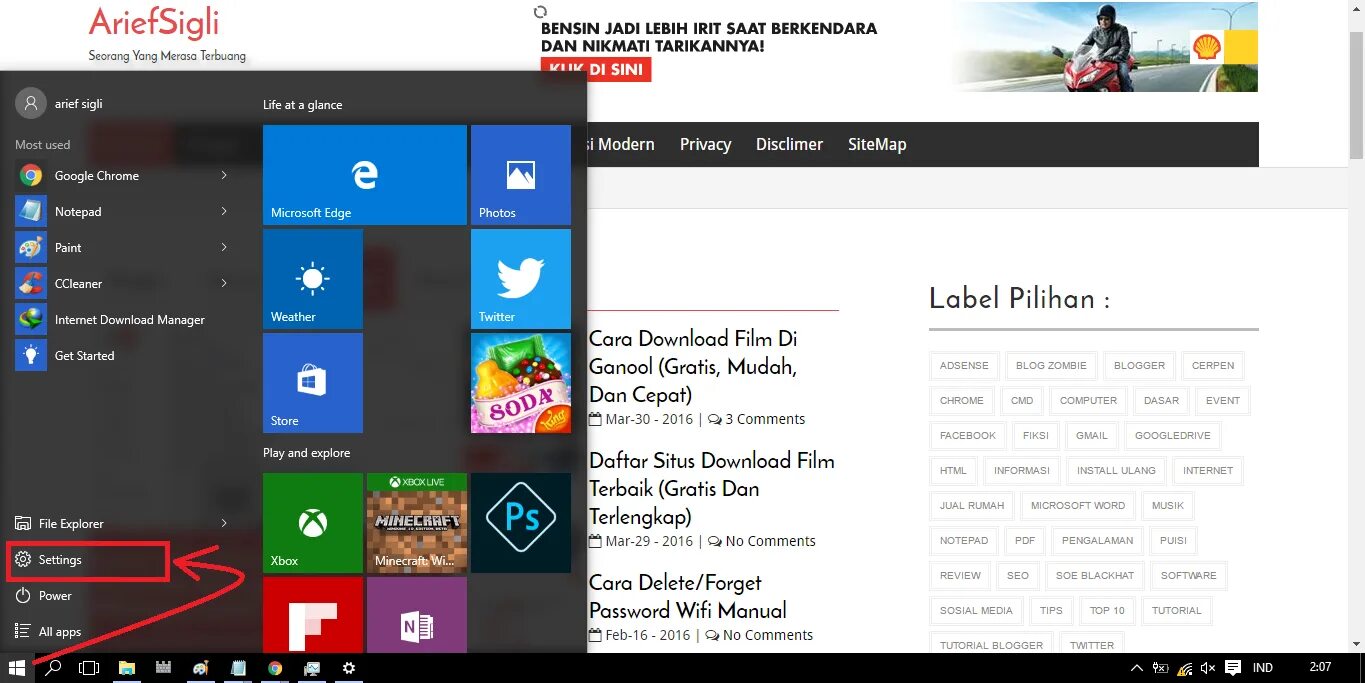Open Task View on the taskbar
Viewport: 1365px width, 683px height.
[89, 668]
